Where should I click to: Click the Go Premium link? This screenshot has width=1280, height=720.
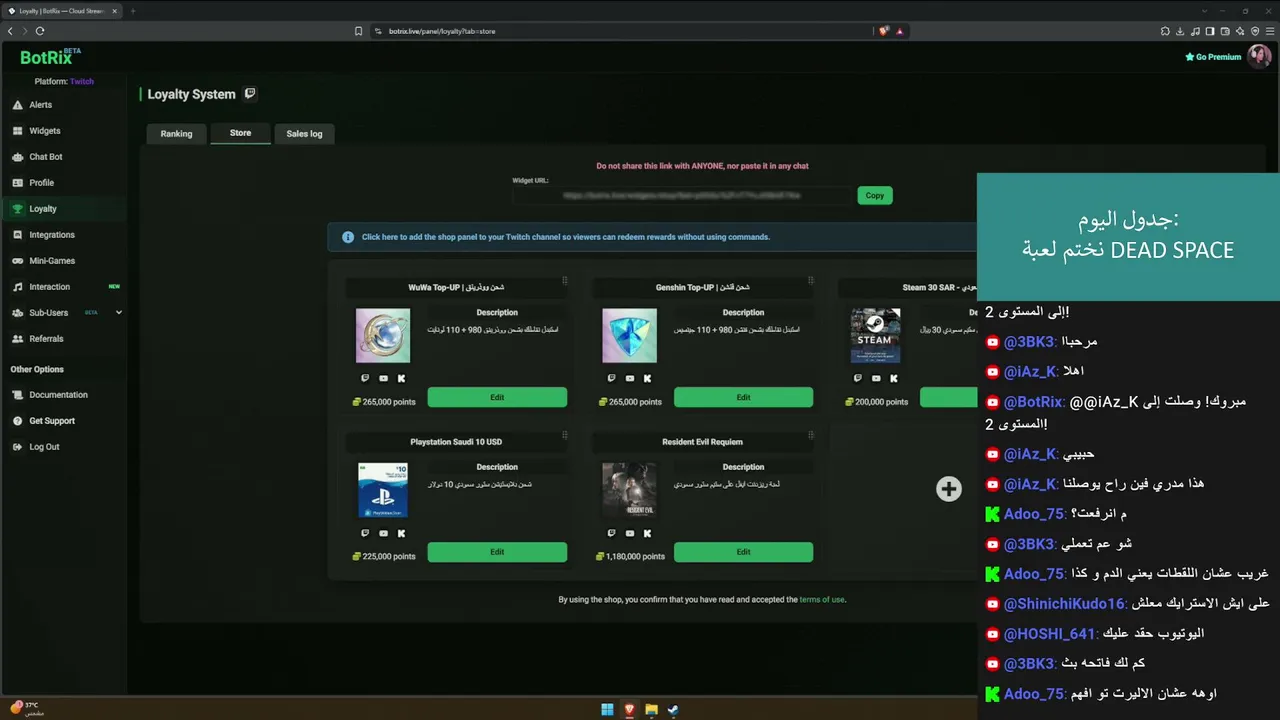[x=1213, y=57]
